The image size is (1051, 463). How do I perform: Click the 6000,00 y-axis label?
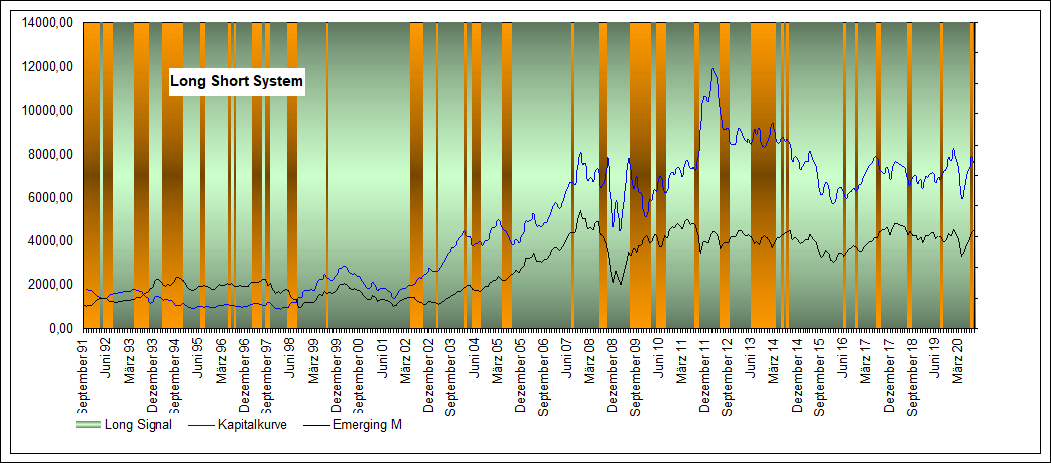tap(50, 198)
